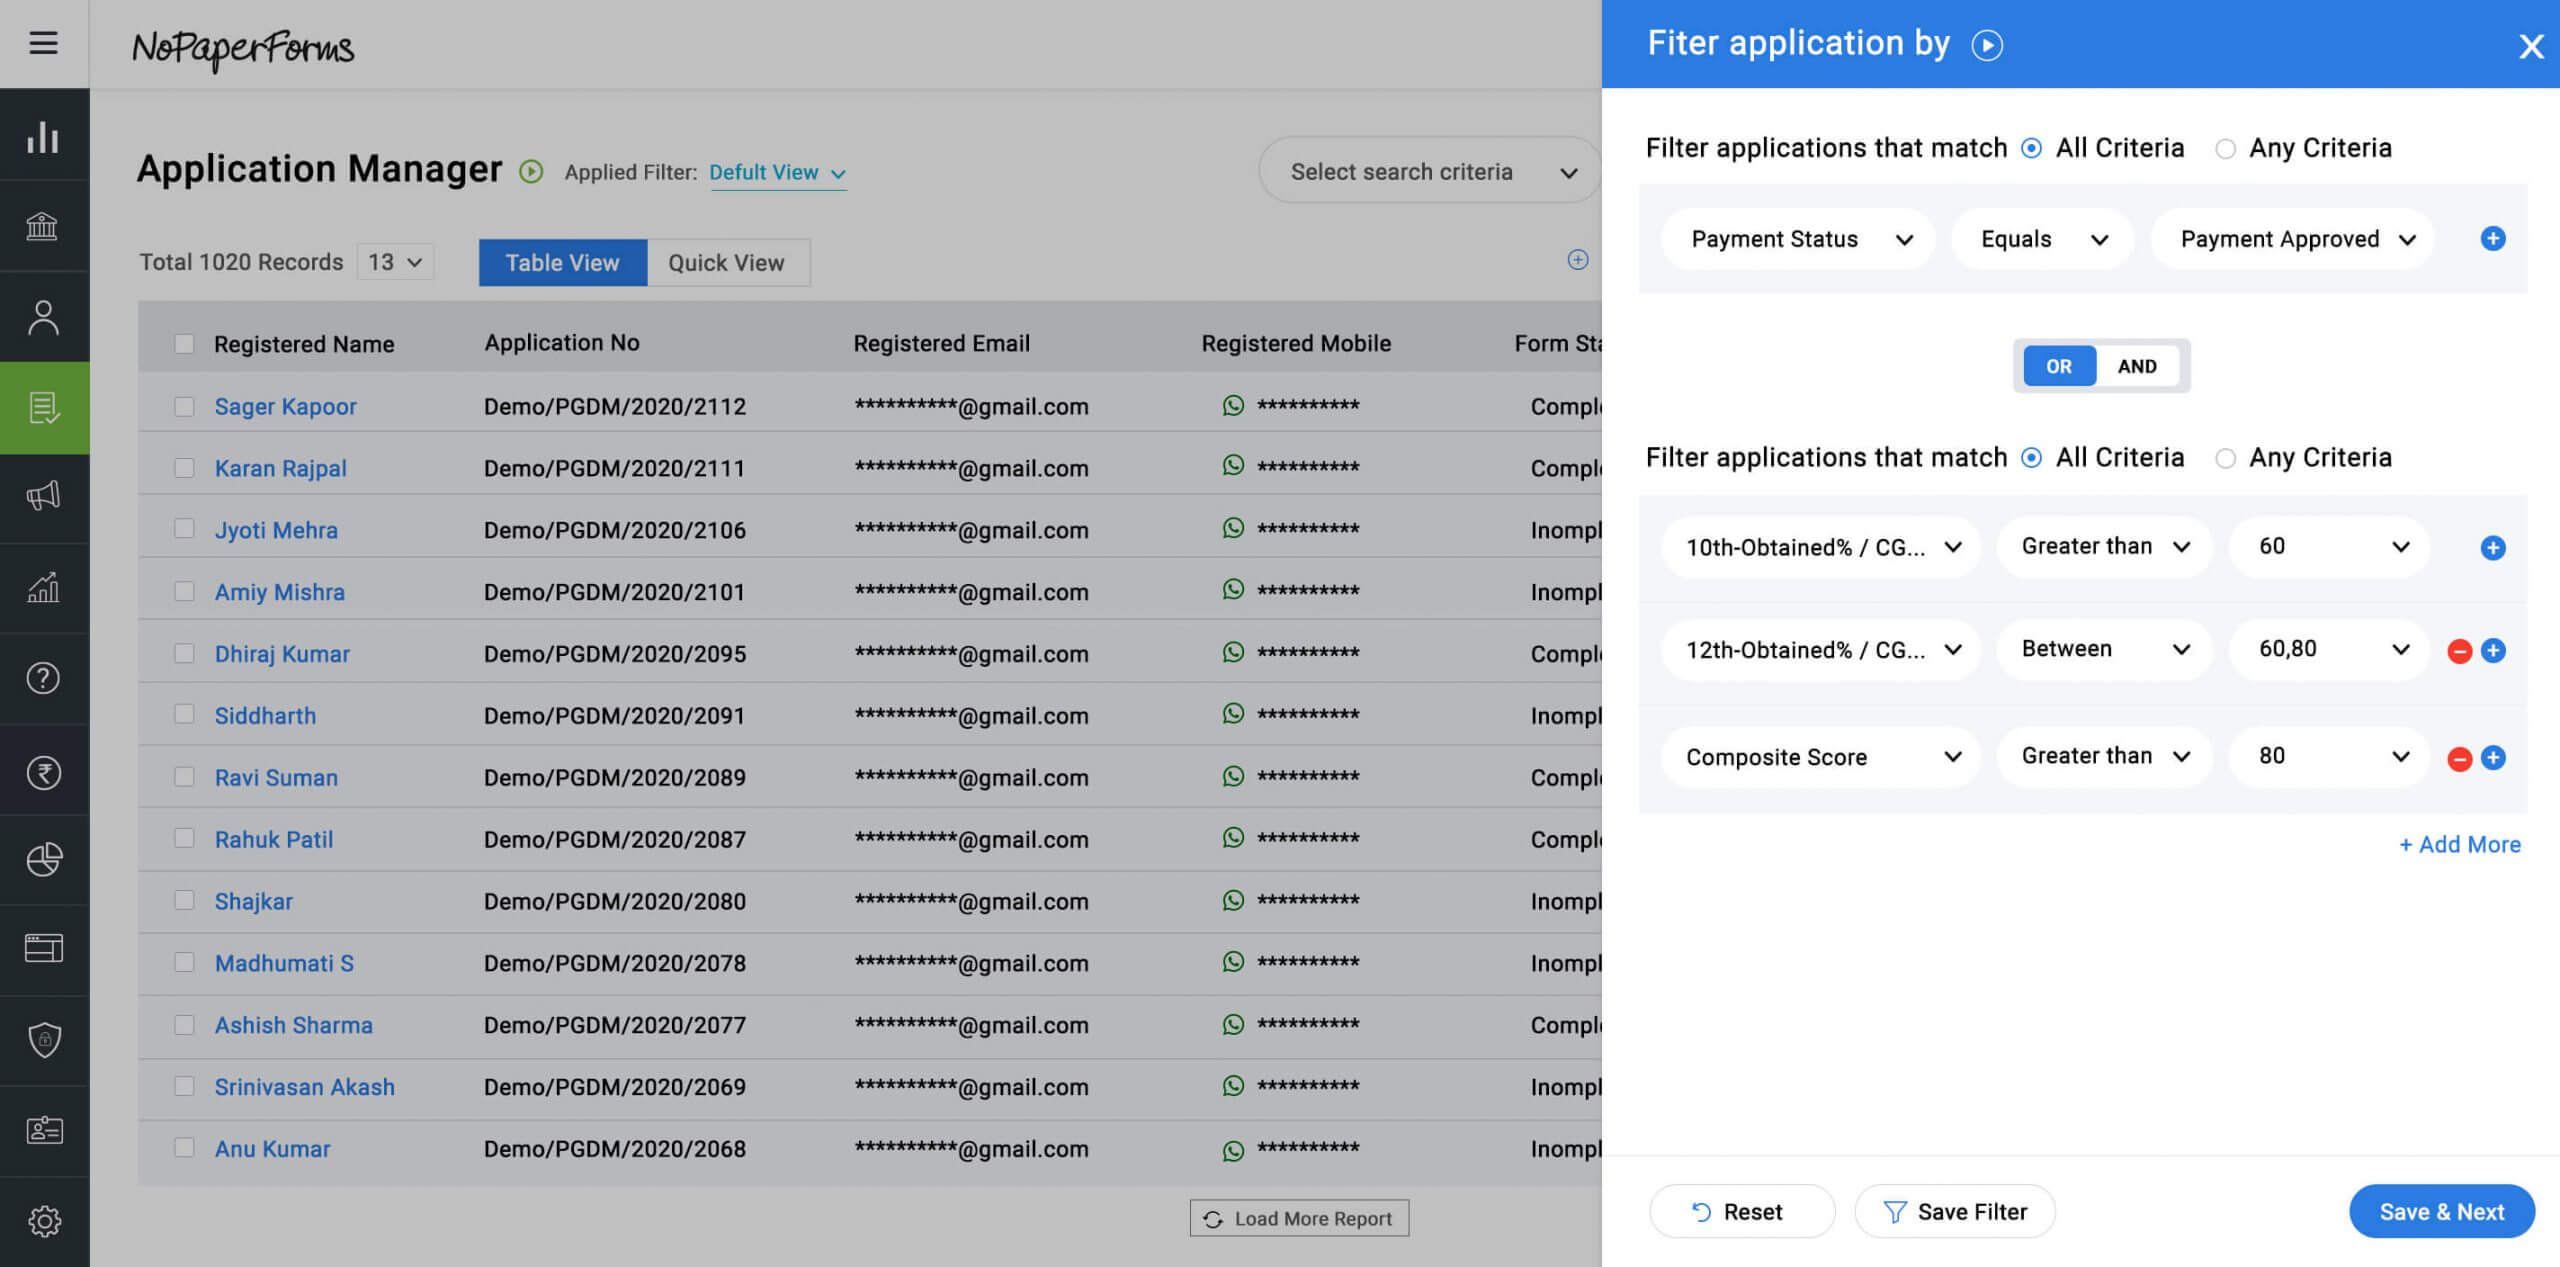2560x1267 pixels.
Task: Open the institution section in the sidebar
Action: point(44,227)
